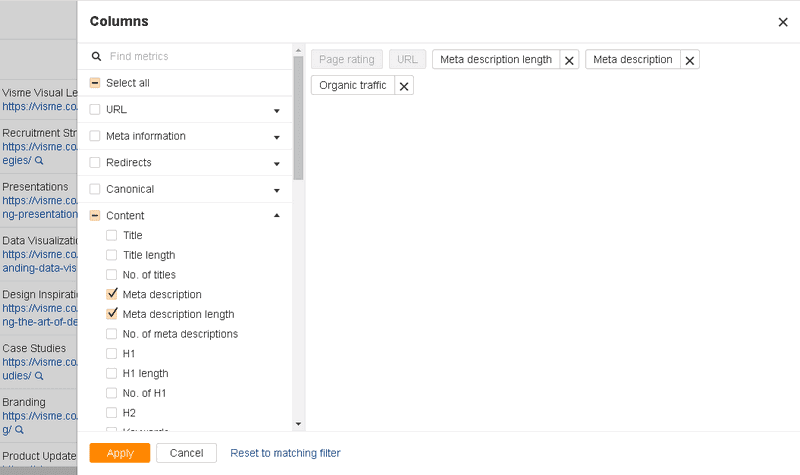Expand the URL metrics group
This screenshot has width=800, height=475.
(276, 110)
